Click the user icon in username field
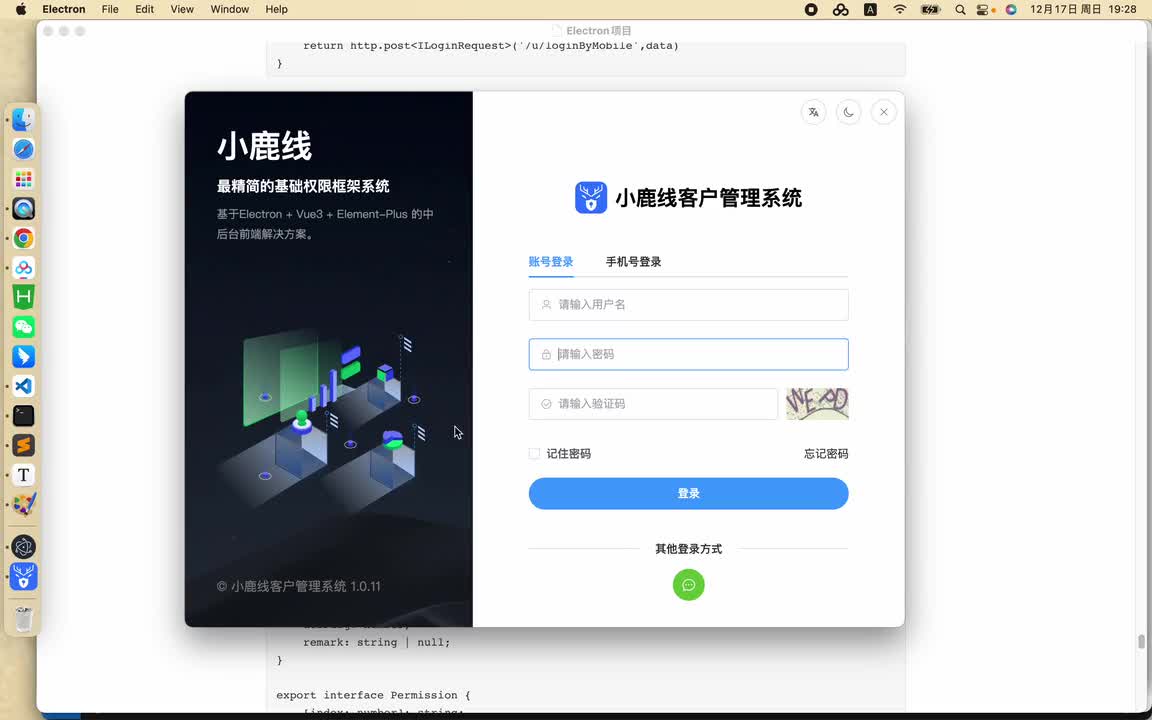Screen dimensions: 1152x720 (x=546, y=304)
